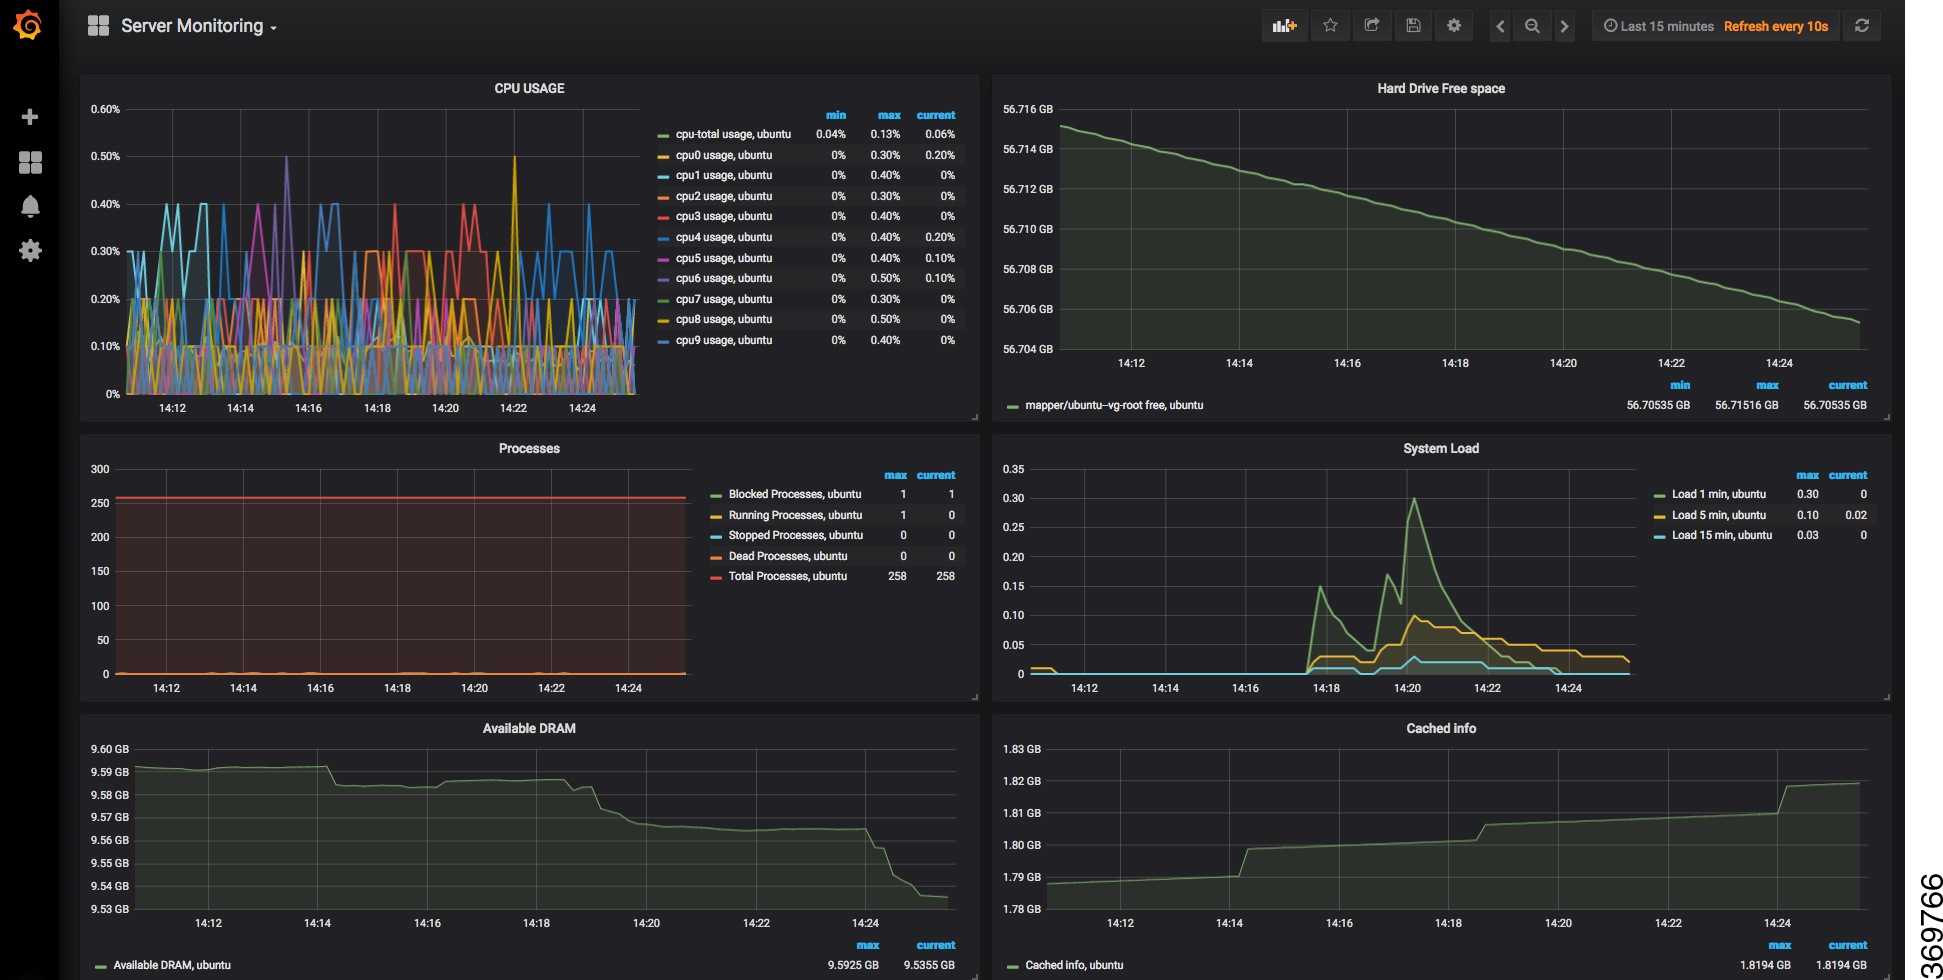Click Total Processes legend color swatch

(716, 577)
